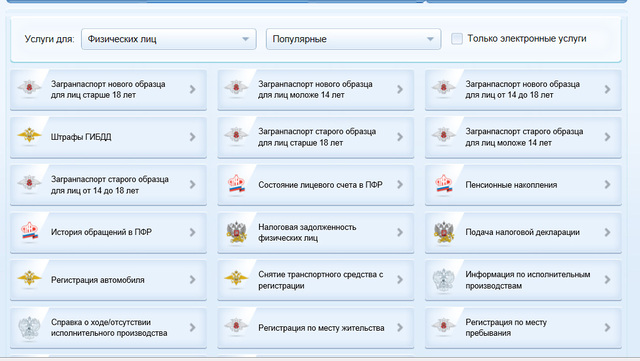640x361 pixels.
Task: Click emblem icon beside Регистрация по месту жительства
Action: tap(236, 326)
